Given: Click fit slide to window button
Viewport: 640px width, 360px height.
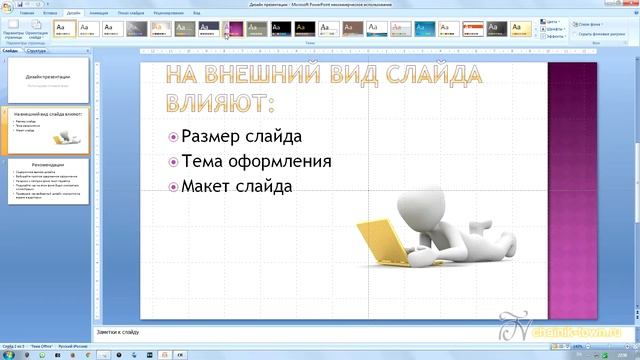Looking at the screenshot, I should 636,347.
